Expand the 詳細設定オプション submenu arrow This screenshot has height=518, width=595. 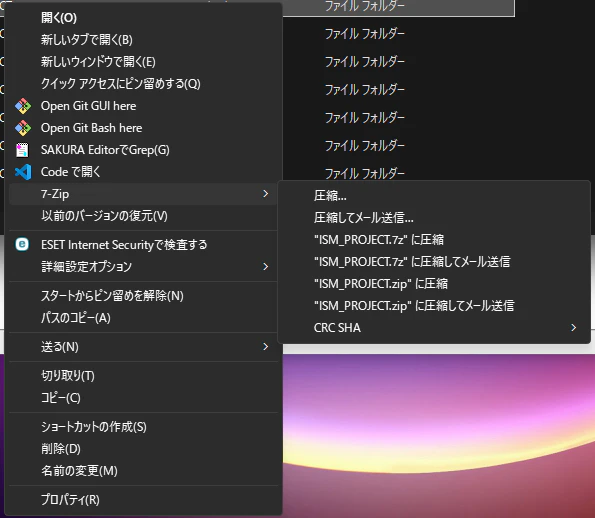pyautogui.click(x=266, y=267)
